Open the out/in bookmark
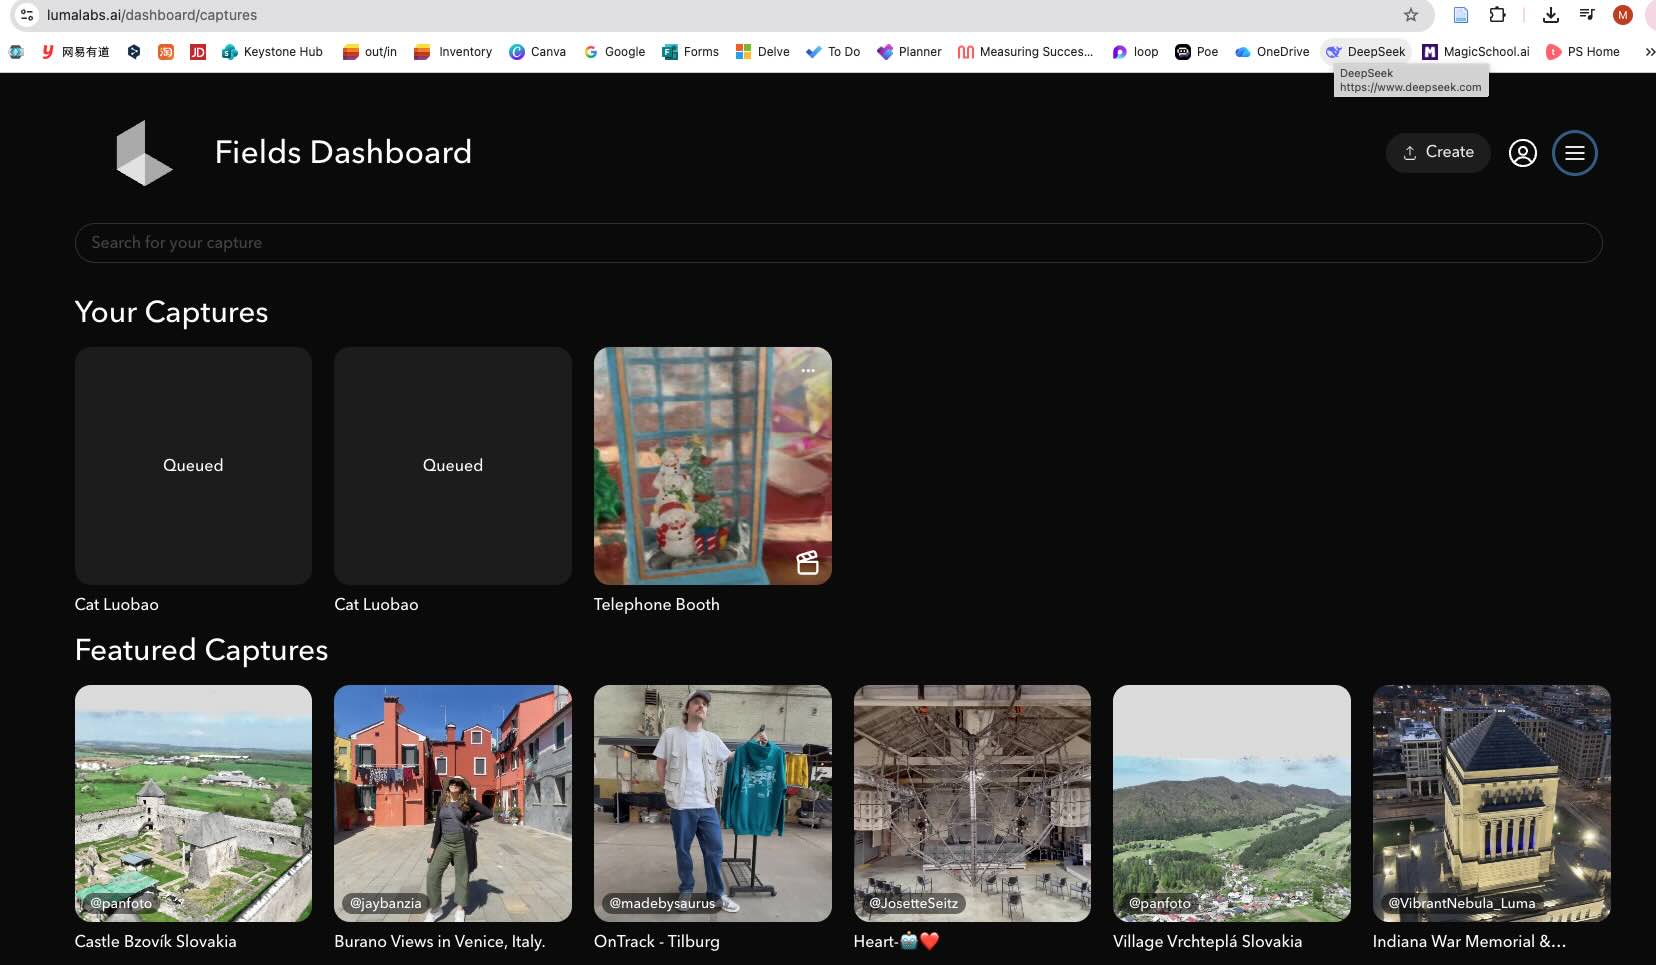Image resolution: width=1656 pixels, height=965 pixels. [x=369, y=52]
